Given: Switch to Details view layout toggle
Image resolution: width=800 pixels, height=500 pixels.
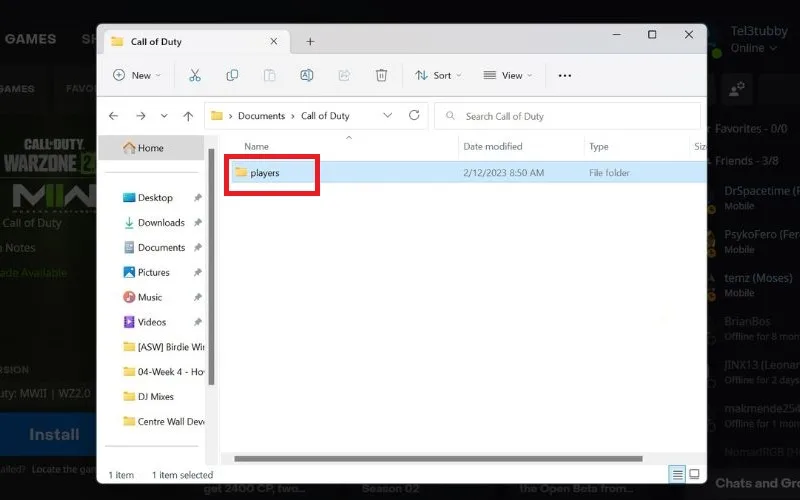Looking at the screenshot, I should click(678, 474).
